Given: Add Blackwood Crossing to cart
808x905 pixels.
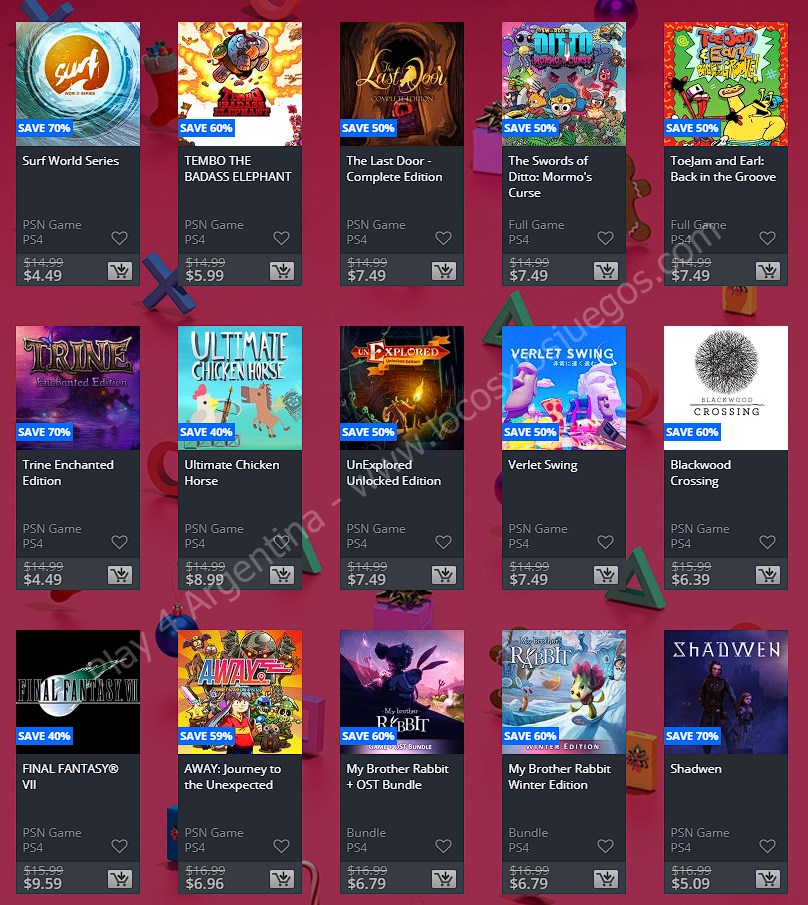Looking at the screenshot, I should pos(768,575).
